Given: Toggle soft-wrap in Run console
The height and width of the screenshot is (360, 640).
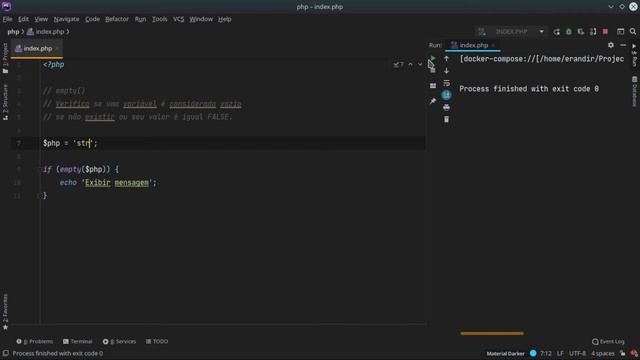Looking at the screenshot, I should click(446, 83).
